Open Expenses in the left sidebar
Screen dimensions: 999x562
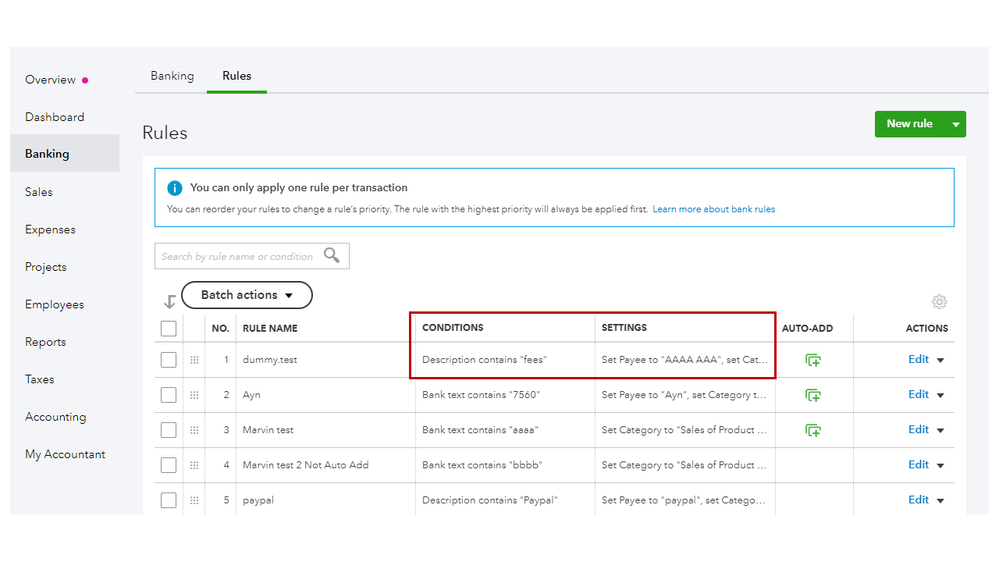(50, 229)
